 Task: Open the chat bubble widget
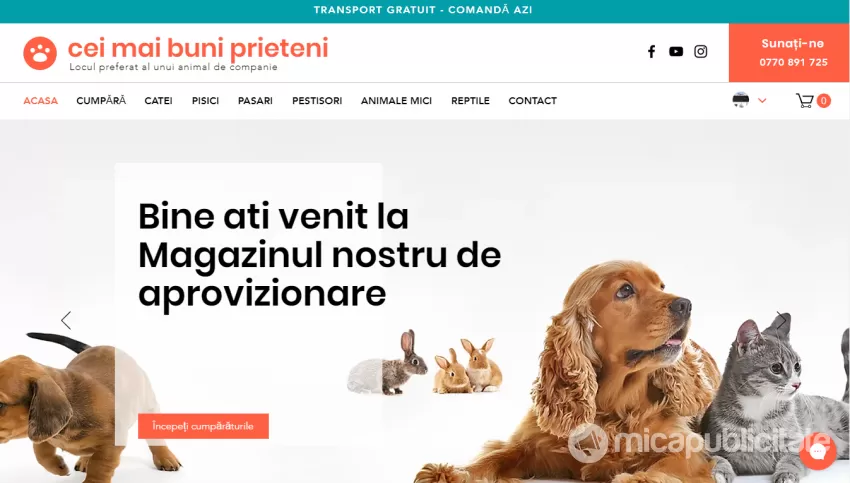click(x=818, y=452)
